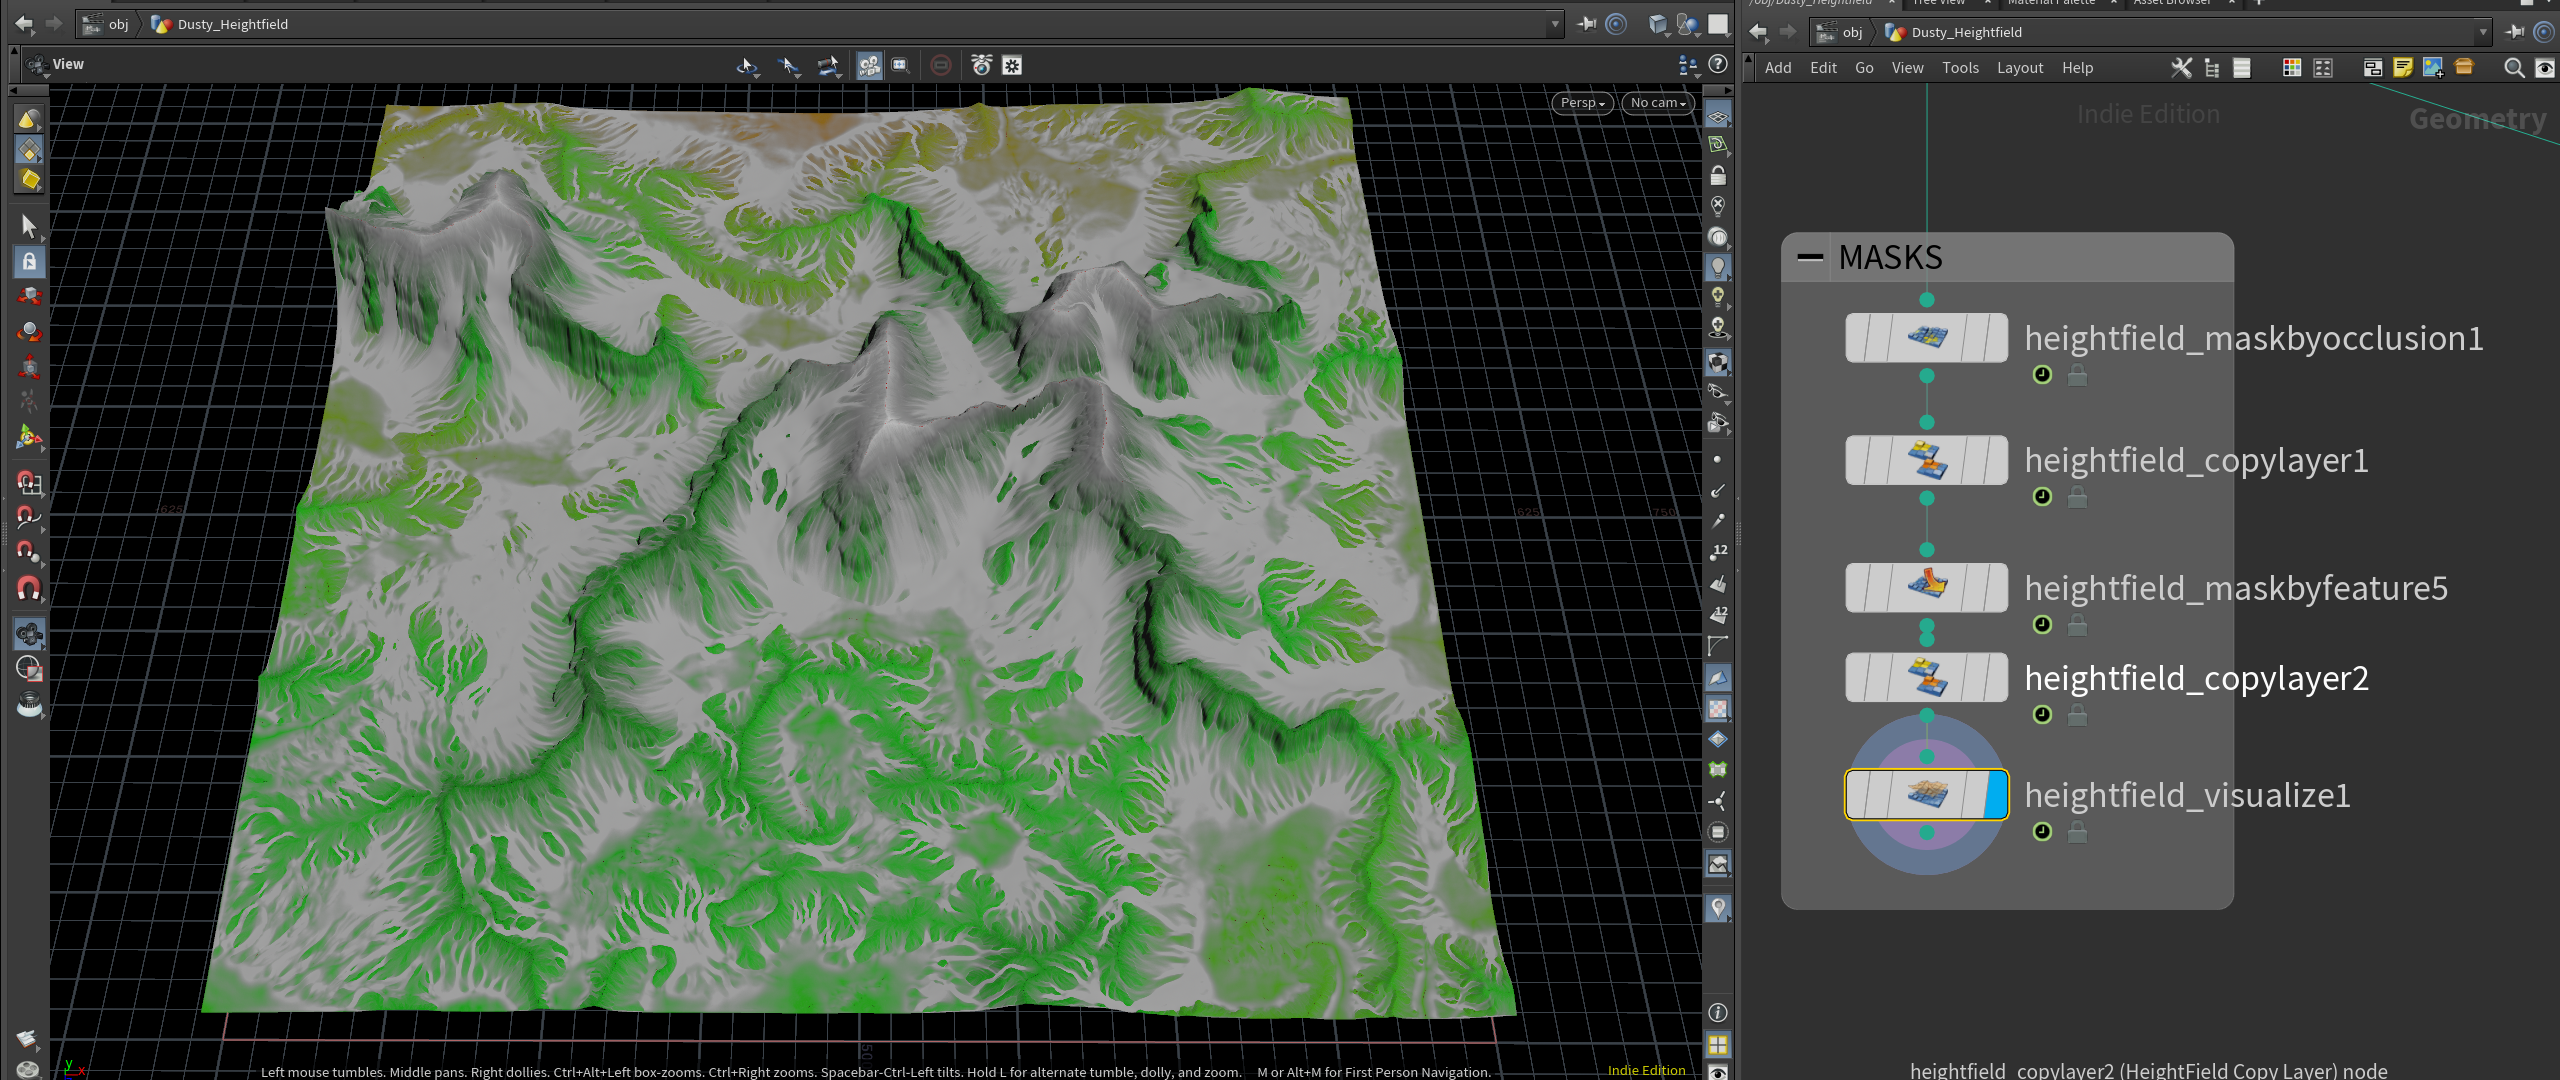Viewport: 2560px width, 1080px height.
Task: Select the arrow Select tool in left toolbar
Action: tap(28, 226)
